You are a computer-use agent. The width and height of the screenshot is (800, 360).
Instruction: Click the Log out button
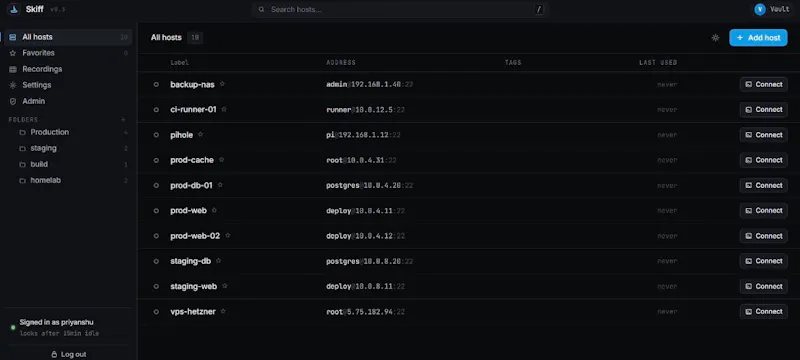68,354
